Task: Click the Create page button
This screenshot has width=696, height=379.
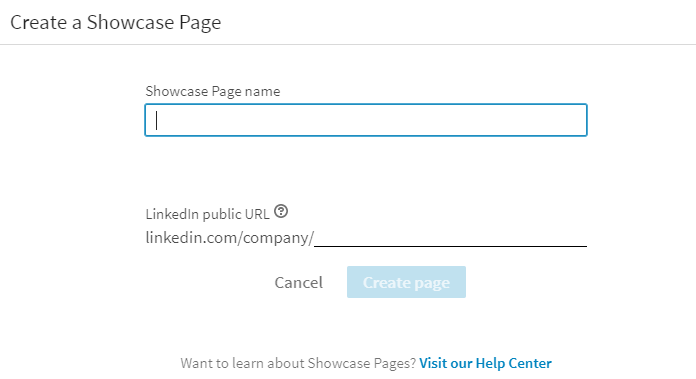Action: tap(406, 282)
